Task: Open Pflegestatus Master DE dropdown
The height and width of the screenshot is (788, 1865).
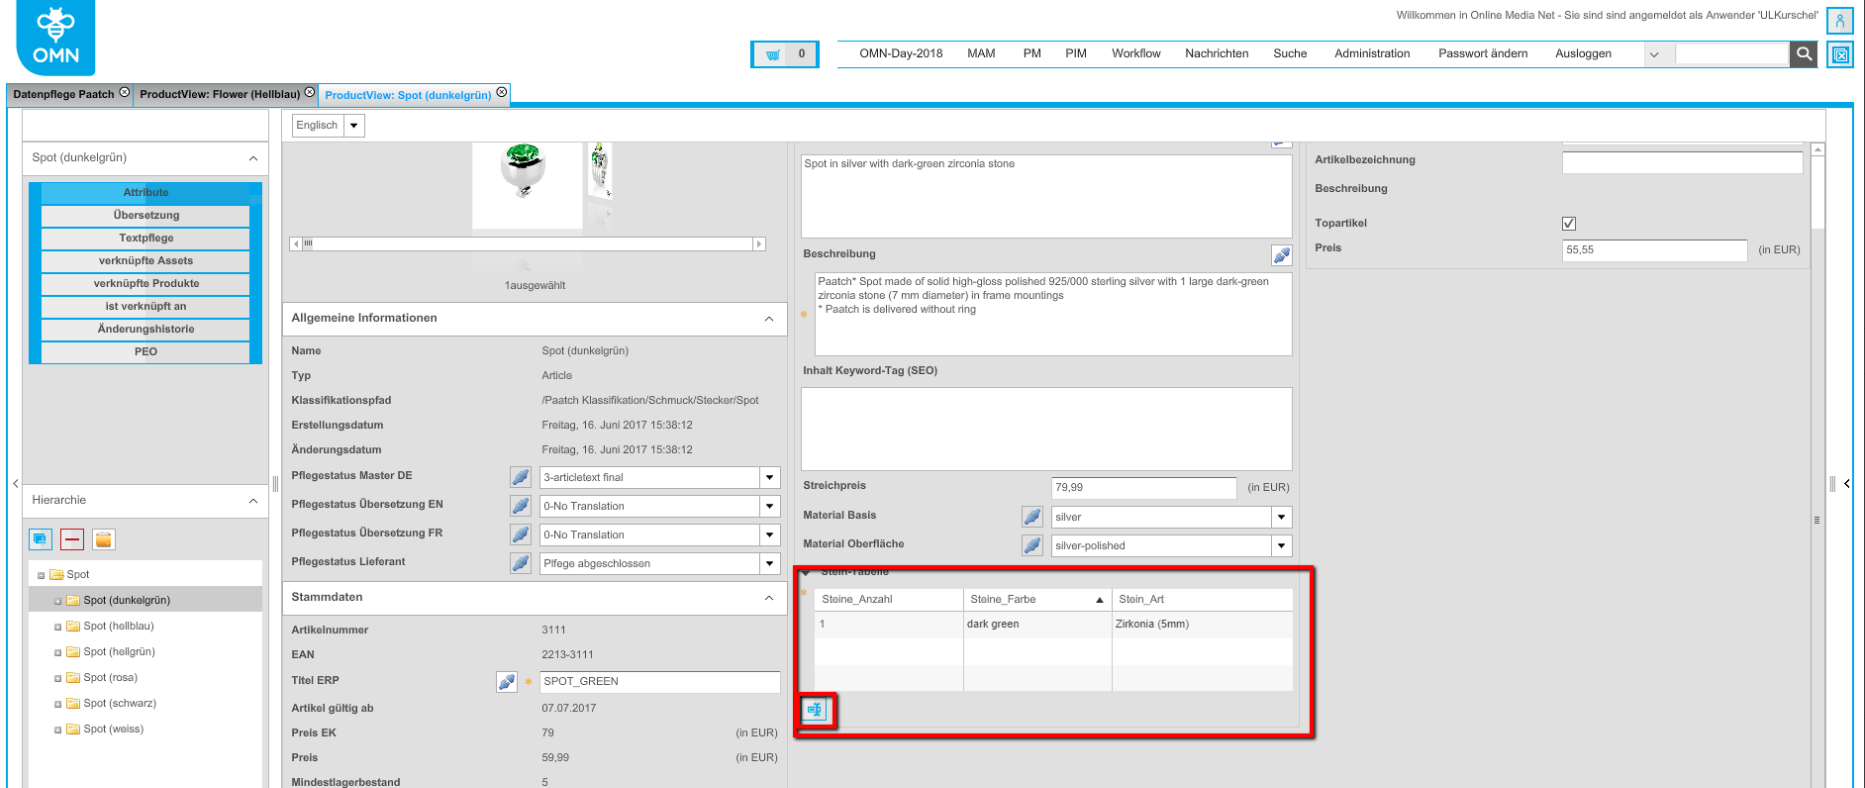Action: [769, 478]
